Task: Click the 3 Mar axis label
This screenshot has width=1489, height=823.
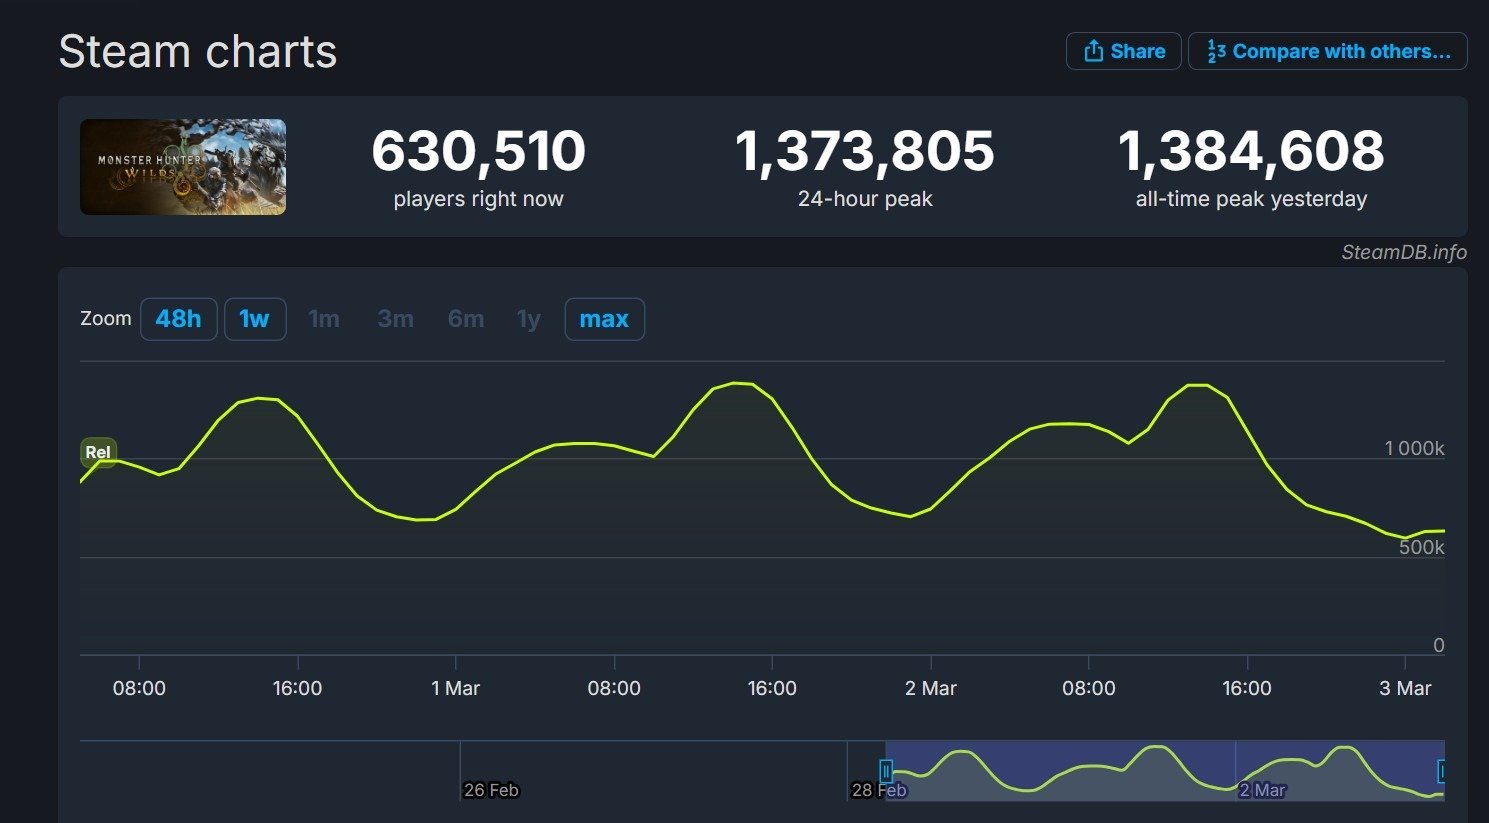Action: pos(1405,688)
